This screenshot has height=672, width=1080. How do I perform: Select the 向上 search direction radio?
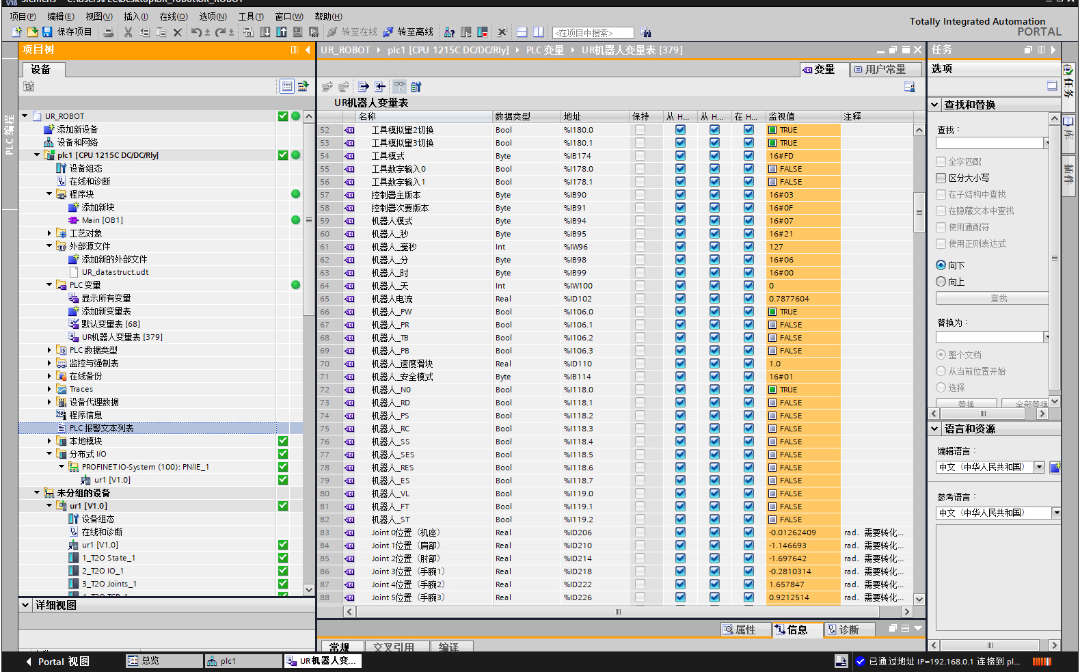[941, 282]
